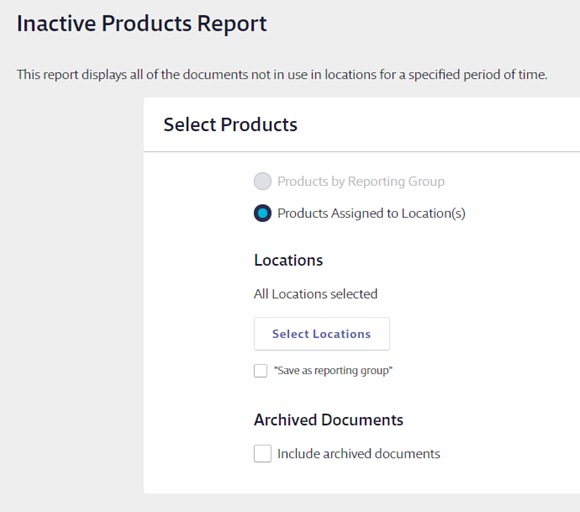Click the divider line under Select Products
This screenshot has width=580, height=512.
coord(362,151)
